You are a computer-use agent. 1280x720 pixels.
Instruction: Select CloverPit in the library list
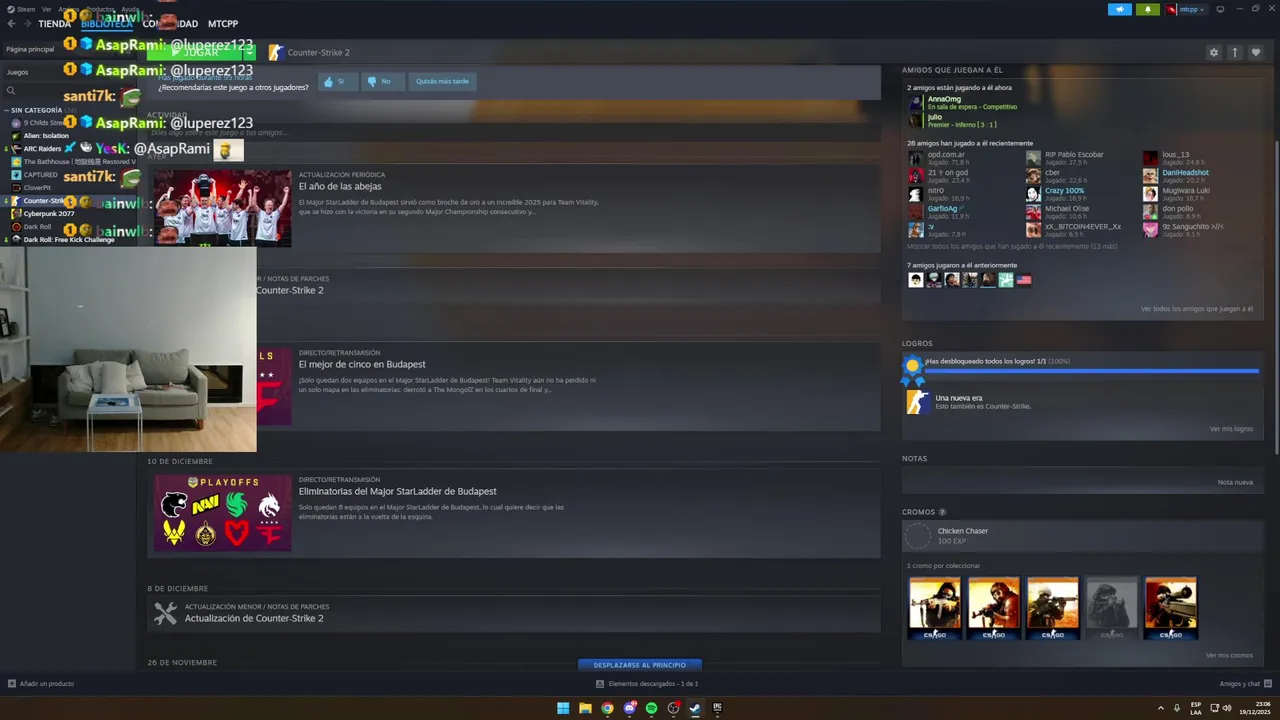(x=37, y=188)
